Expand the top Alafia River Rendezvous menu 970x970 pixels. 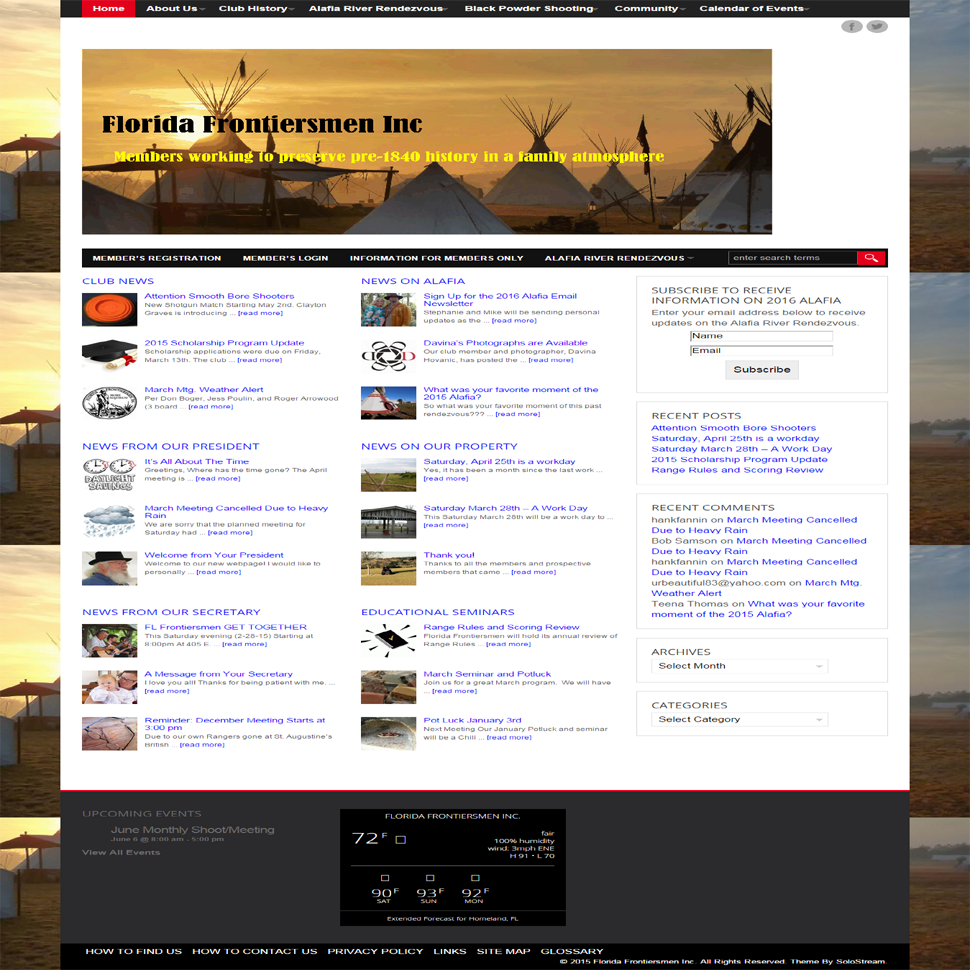click(379, 9)
